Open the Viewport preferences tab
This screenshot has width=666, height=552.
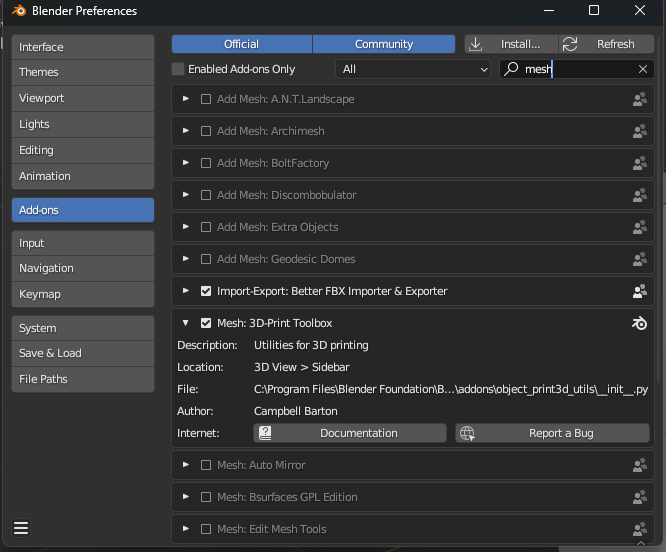83,99
